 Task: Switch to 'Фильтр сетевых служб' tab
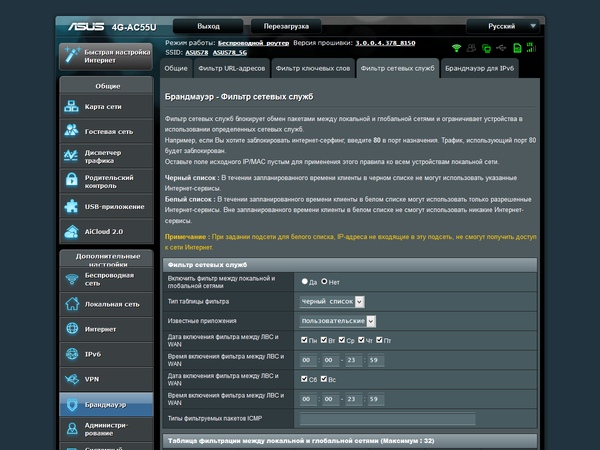click(398, 68)
